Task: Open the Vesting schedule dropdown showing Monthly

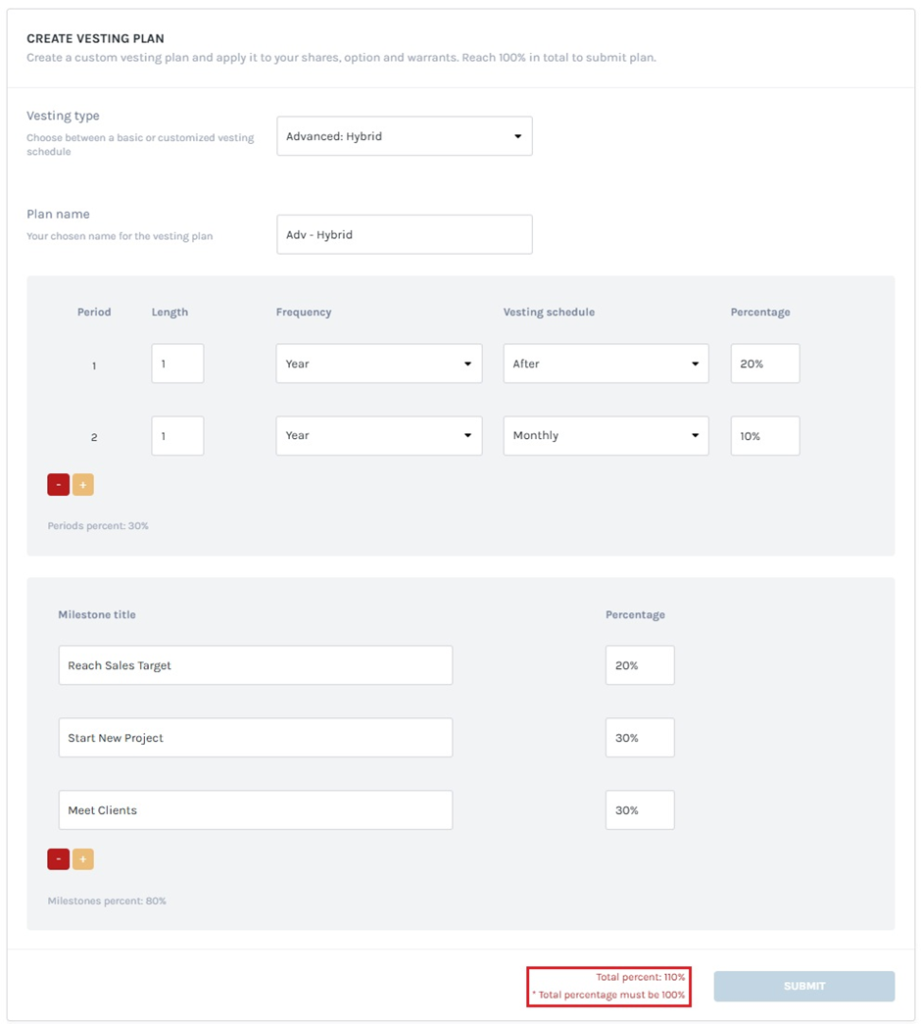Action: [605, 436]
